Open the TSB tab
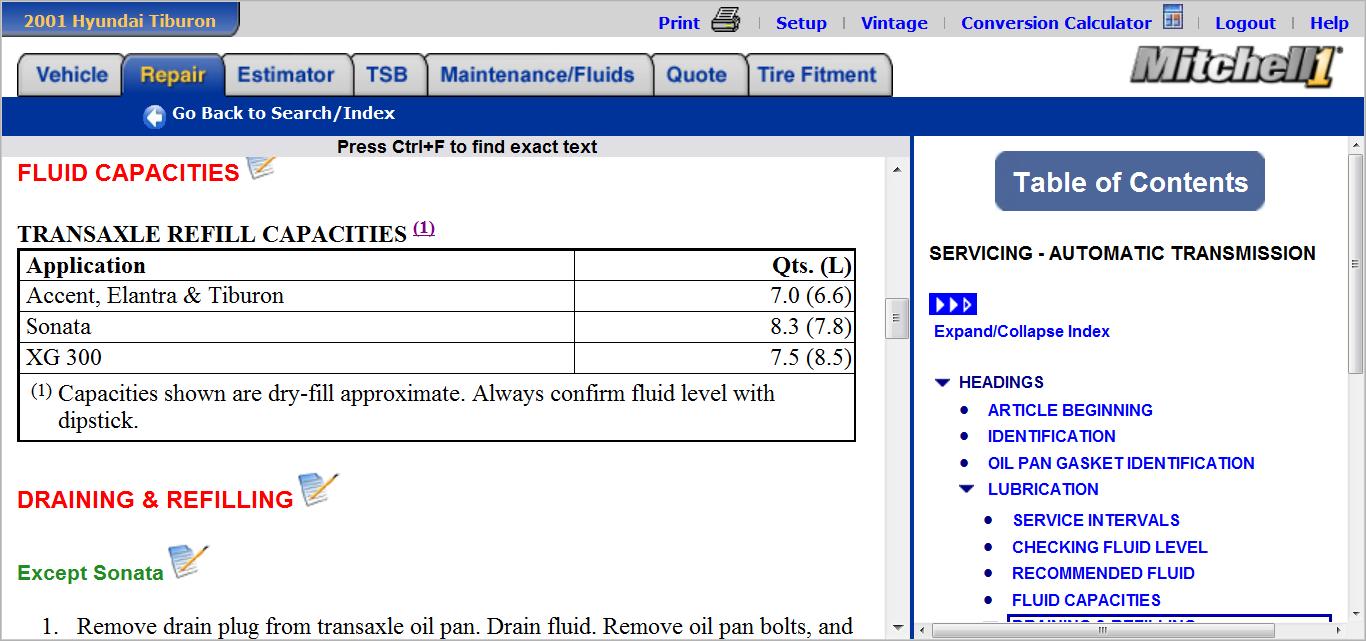 coord(387,75)
